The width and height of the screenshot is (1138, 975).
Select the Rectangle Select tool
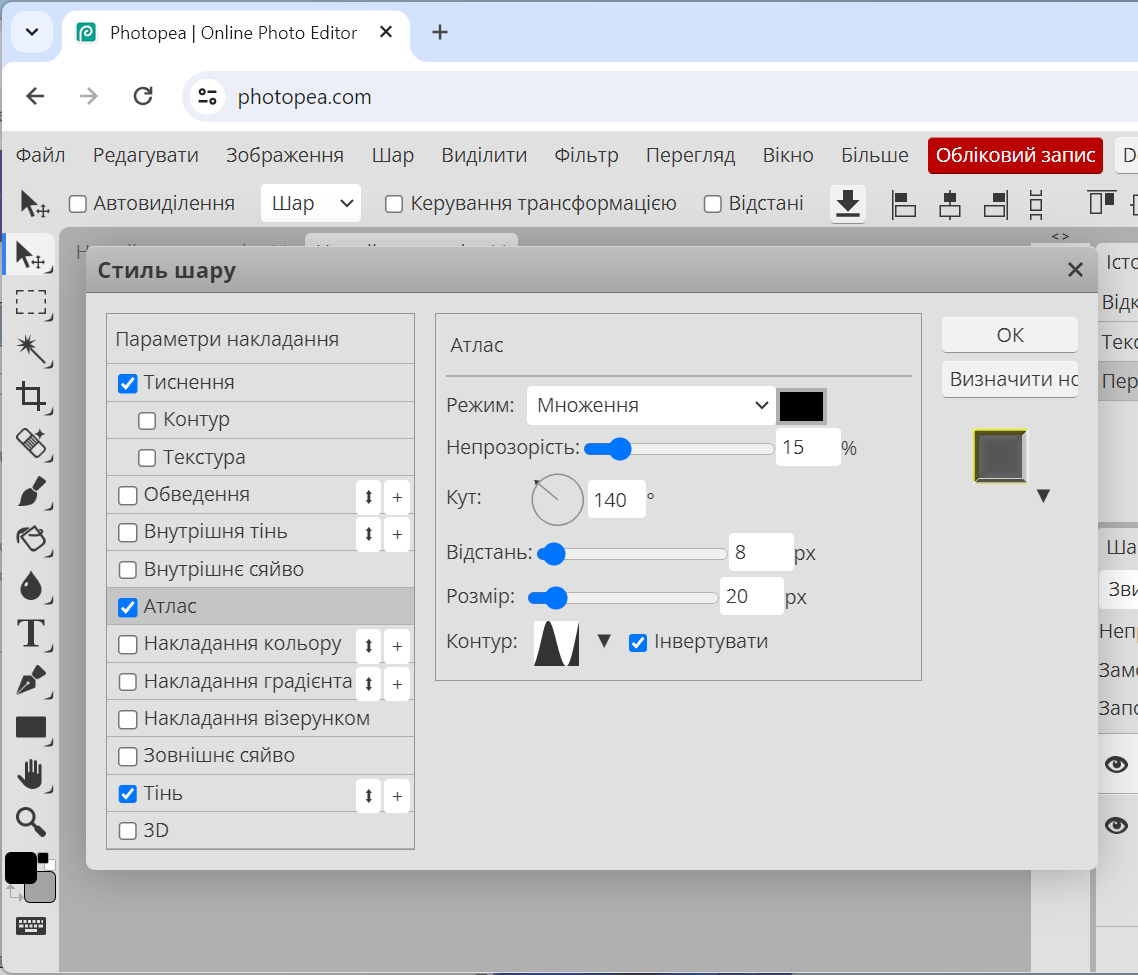pos(31,302)
